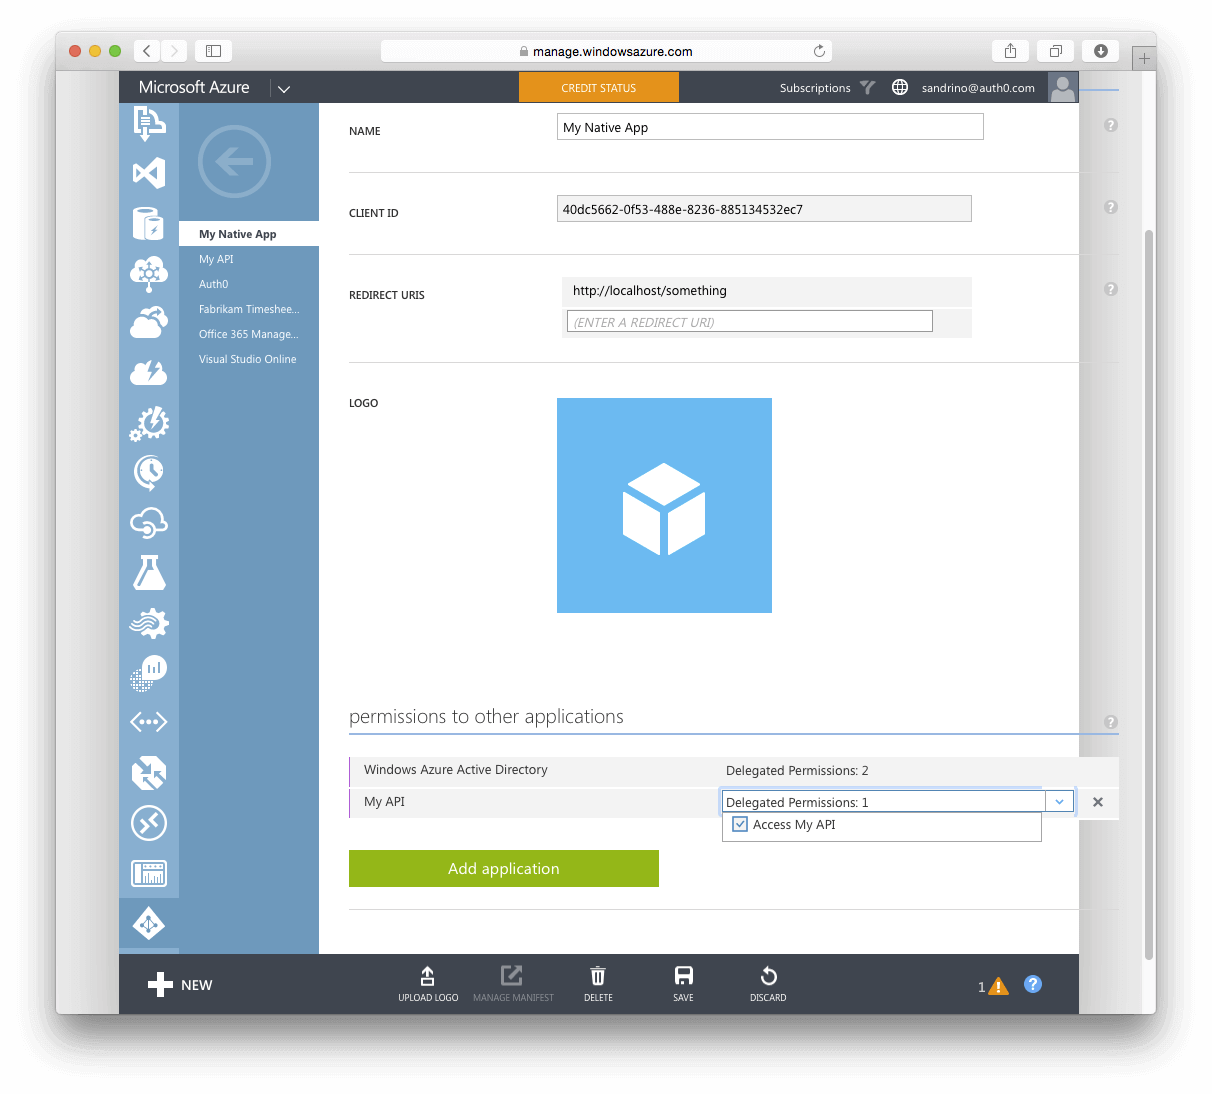The image size is (1212, 1094).
Task: Expand My API delegated permissions dropdown
Action: coord(1059,802)
